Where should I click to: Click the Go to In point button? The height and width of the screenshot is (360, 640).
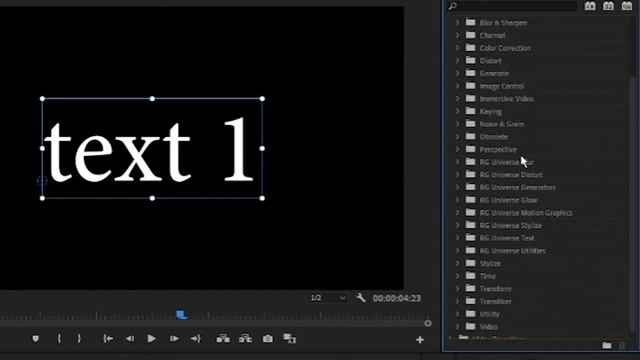[x=108, y=339]
